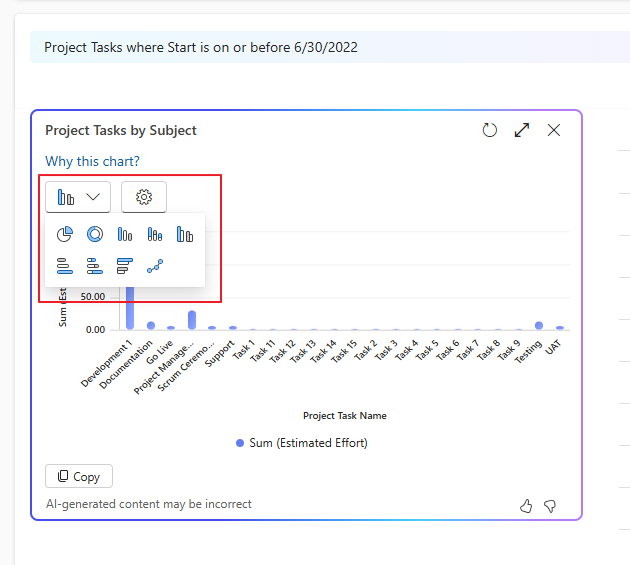Click the 'Task 15' axis label
Viewport: 630px width, 565px height.
pos(344,350)
